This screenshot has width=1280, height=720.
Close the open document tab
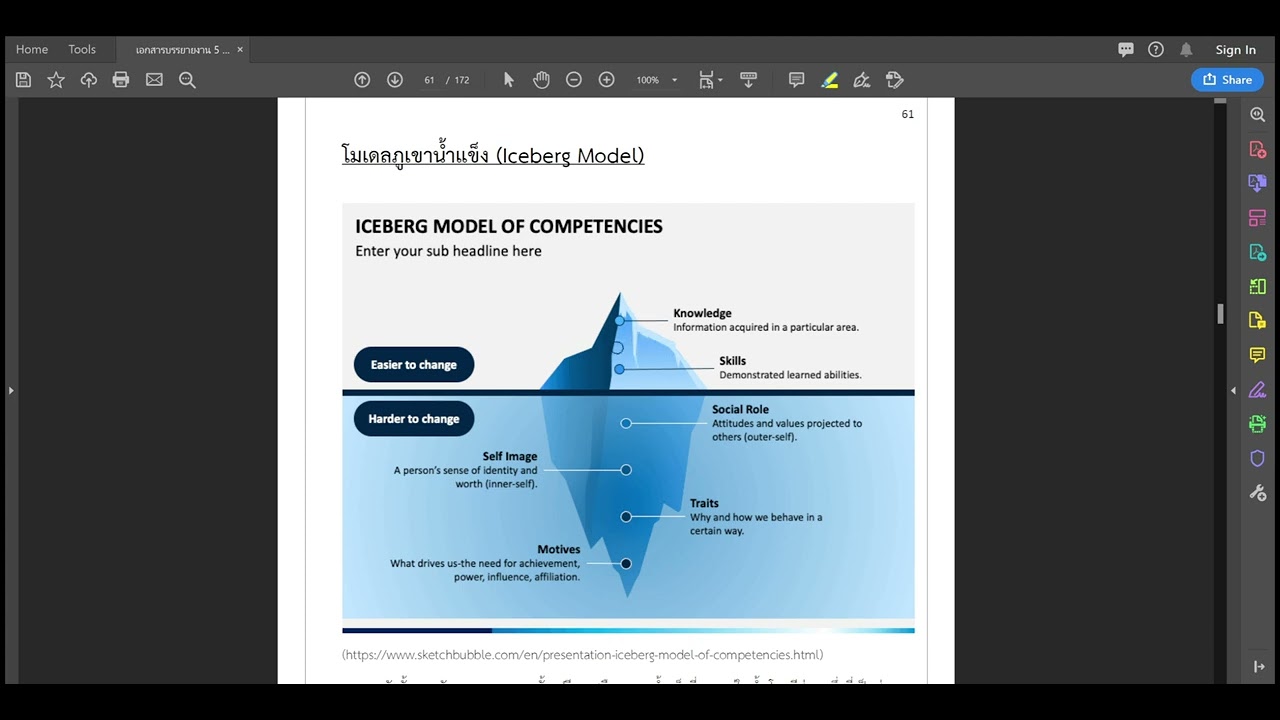(240, 50)
